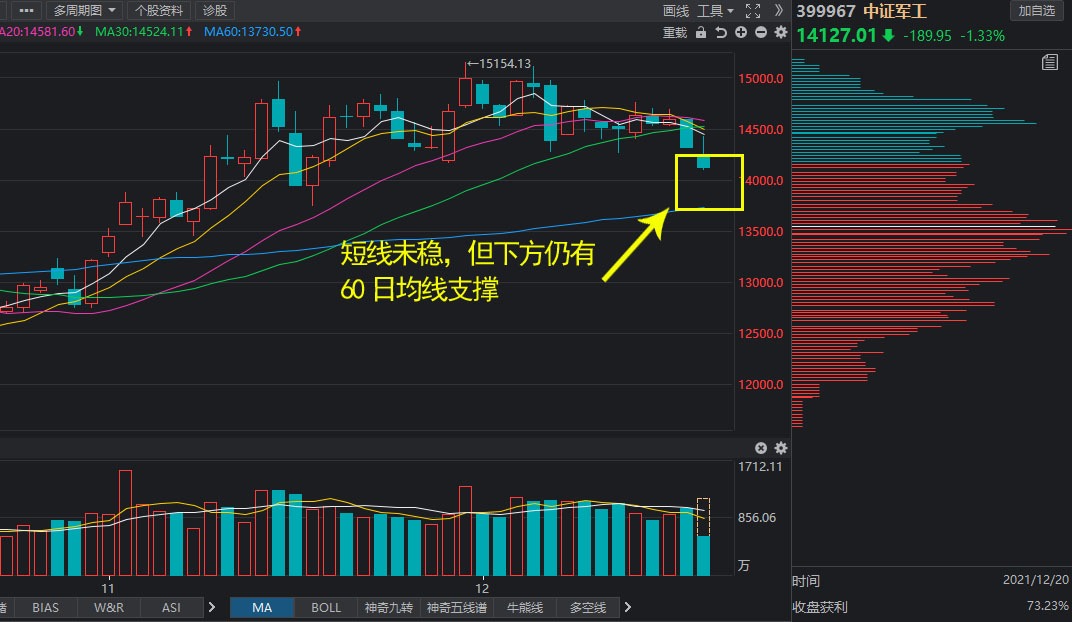
Task: Select the W&R indicator tab
Action: tap(109, 607)
